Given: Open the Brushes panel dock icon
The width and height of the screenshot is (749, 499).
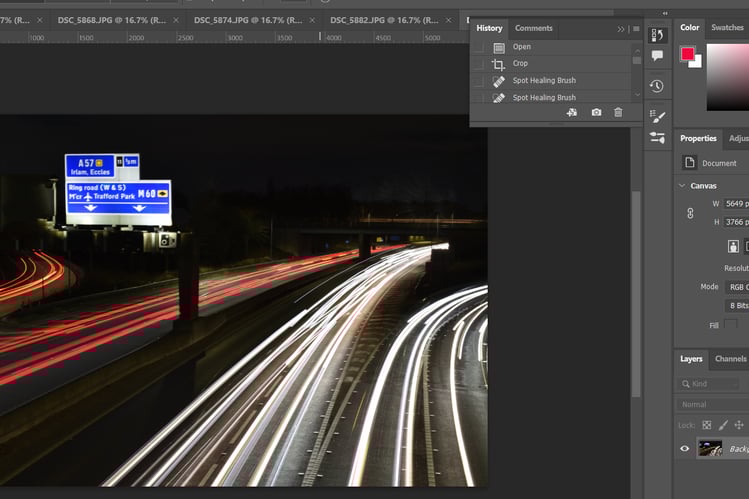Looking at the screenshot, I should point(657,138).
